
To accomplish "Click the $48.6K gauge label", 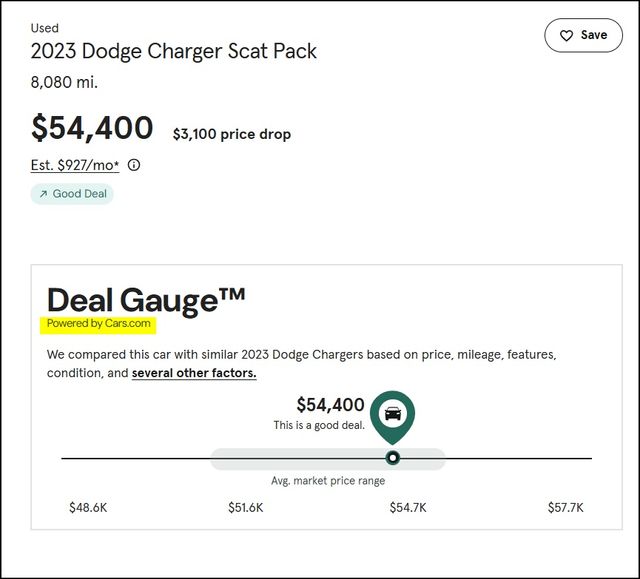I will 88,508.
